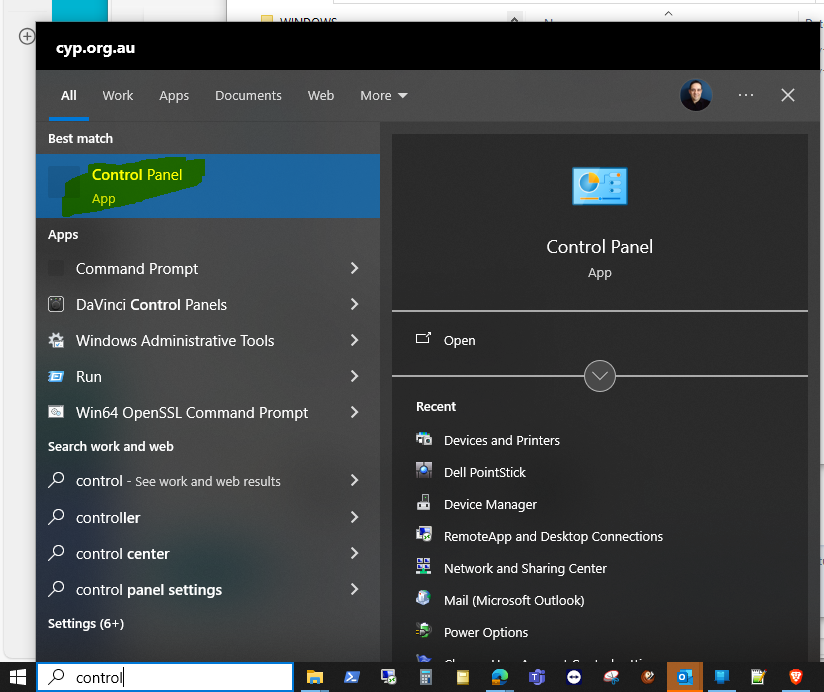This screenshot has width=824, height=692.
Task: Click the Windows Administrative Tools gear icon
Action: click(x=56, y=340)
